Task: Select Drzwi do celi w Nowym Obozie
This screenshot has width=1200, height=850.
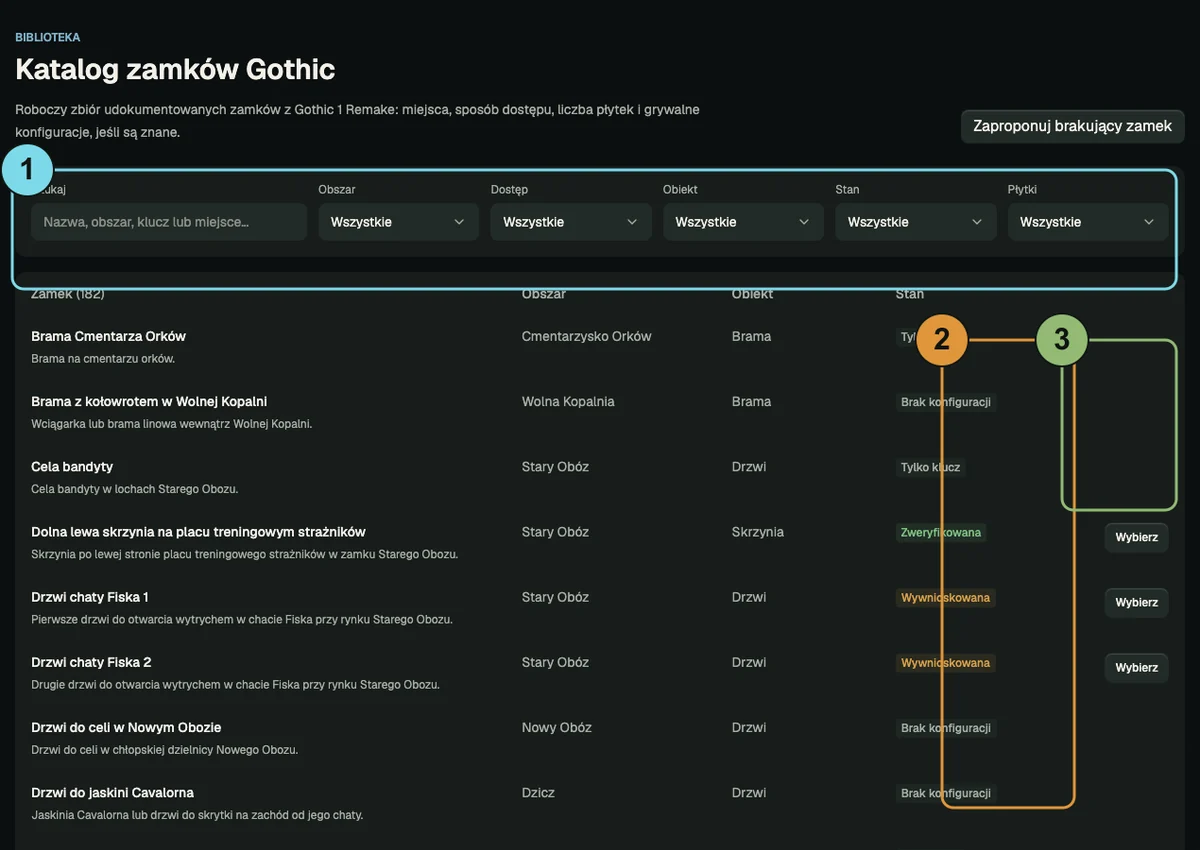Action: coord(126,727)
